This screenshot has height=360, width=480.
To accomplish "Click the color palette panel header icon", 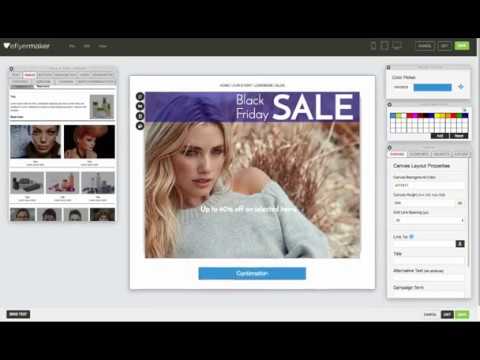I will pyautogui.click(x=389, y=105).
